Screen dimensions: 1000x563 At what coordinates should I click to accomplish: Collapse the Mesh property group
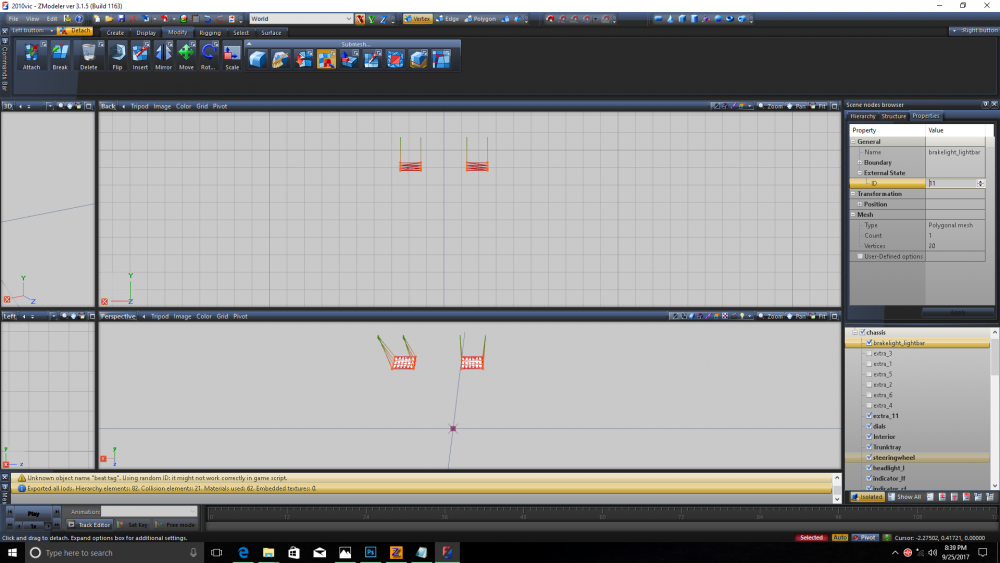click(x=853, y=215)
